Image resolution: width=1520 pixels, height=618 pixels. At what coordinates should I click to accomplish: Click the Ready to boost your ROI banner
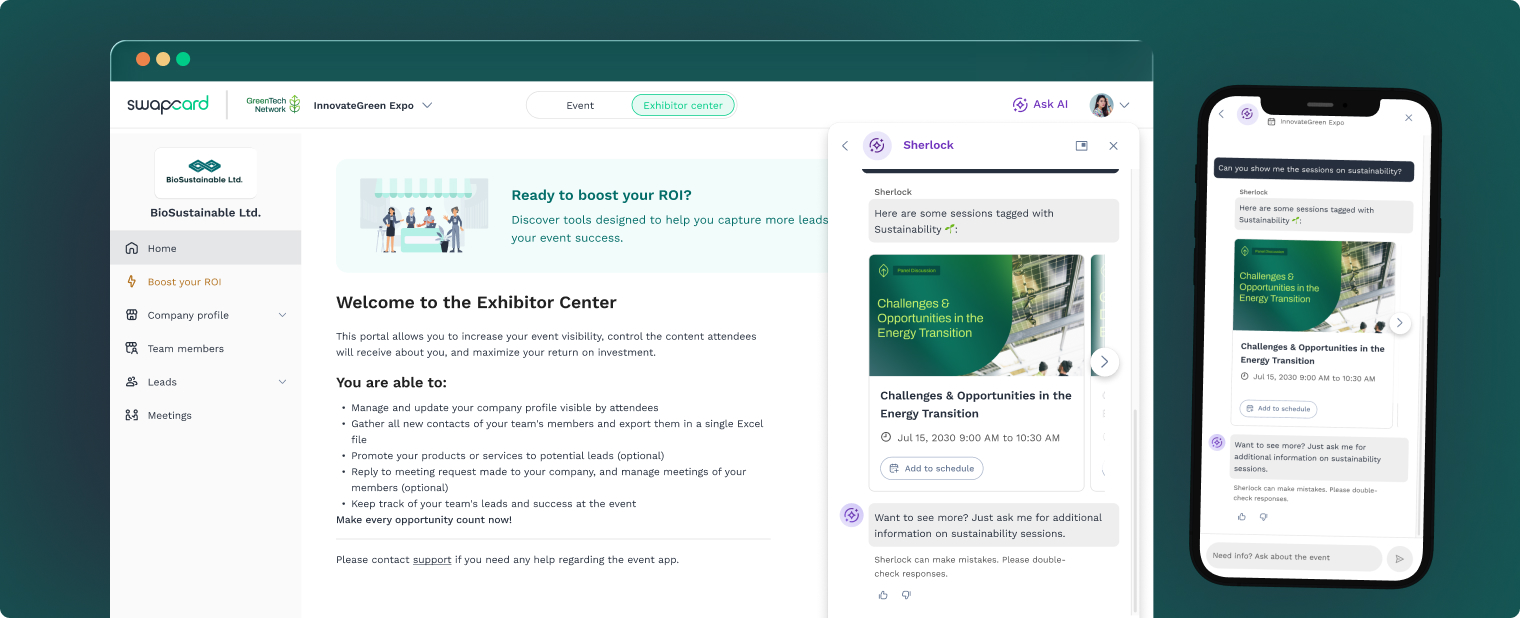[583, 216]
